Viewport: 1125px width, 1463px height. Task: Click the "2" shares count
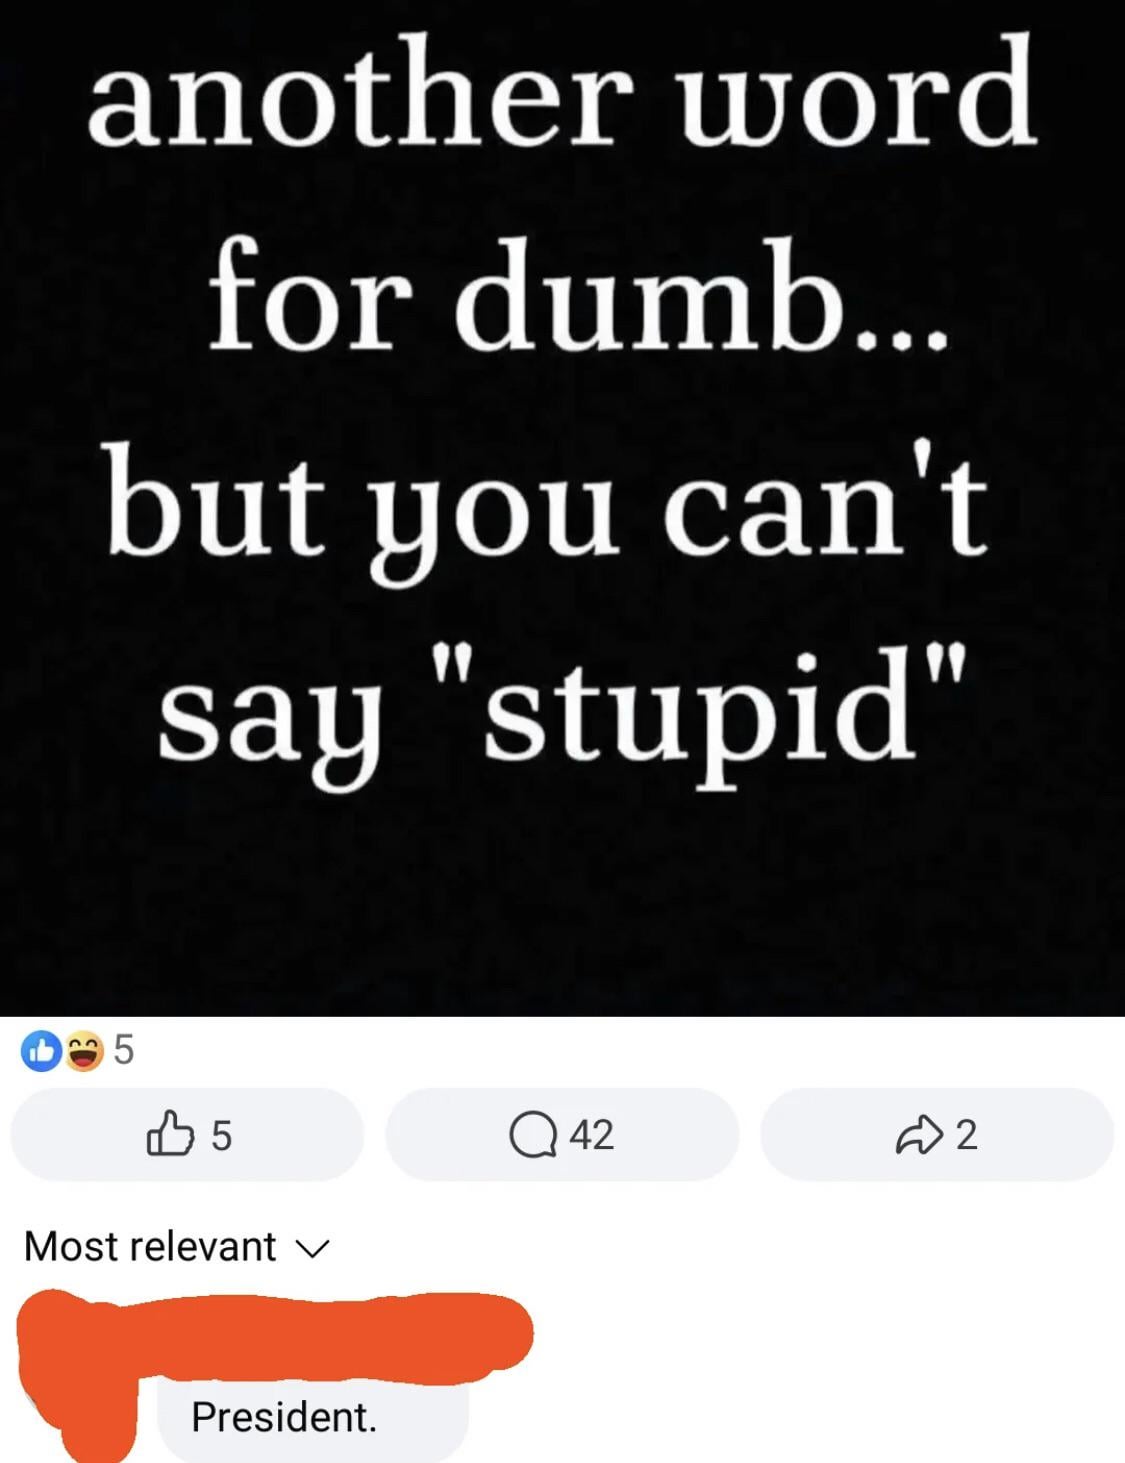[966, 1135]
